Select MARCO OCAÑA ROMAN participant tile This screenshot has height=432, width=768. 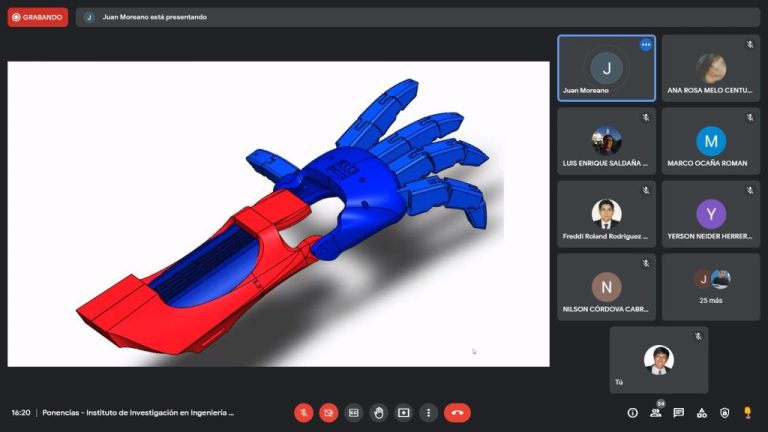[x=711, y=141]
